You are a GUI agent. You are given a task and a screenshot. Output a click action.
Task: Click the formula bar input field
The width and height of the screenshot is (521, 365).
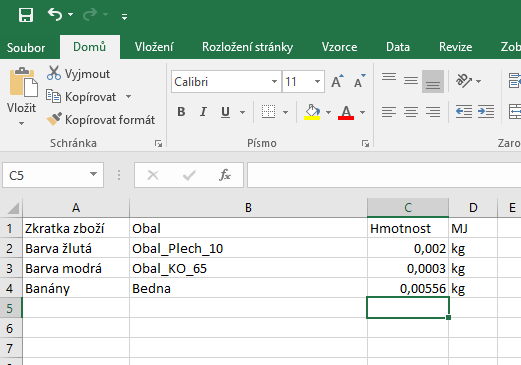(x=384, y=175)
